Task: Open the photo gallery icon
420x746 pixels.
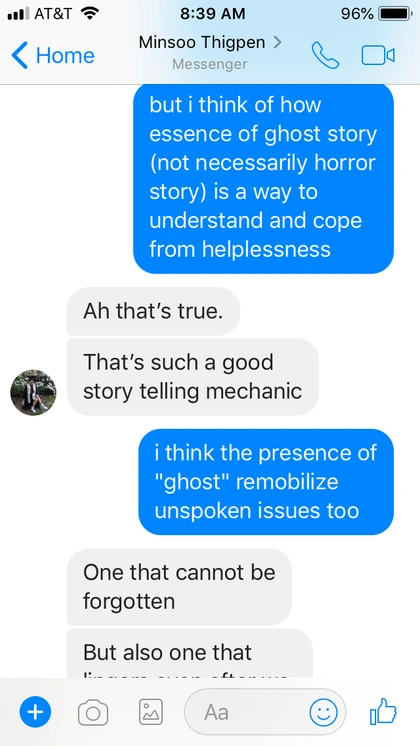Action: (x=151, y=712)
